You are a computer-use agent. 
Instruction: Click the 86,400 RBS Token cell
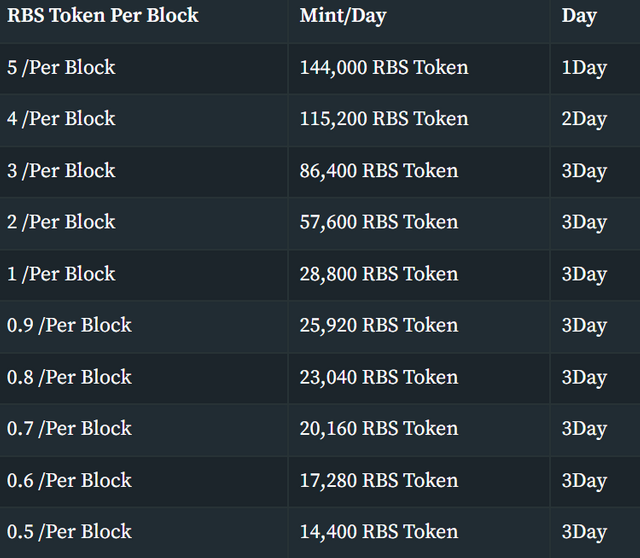(419, 171)
